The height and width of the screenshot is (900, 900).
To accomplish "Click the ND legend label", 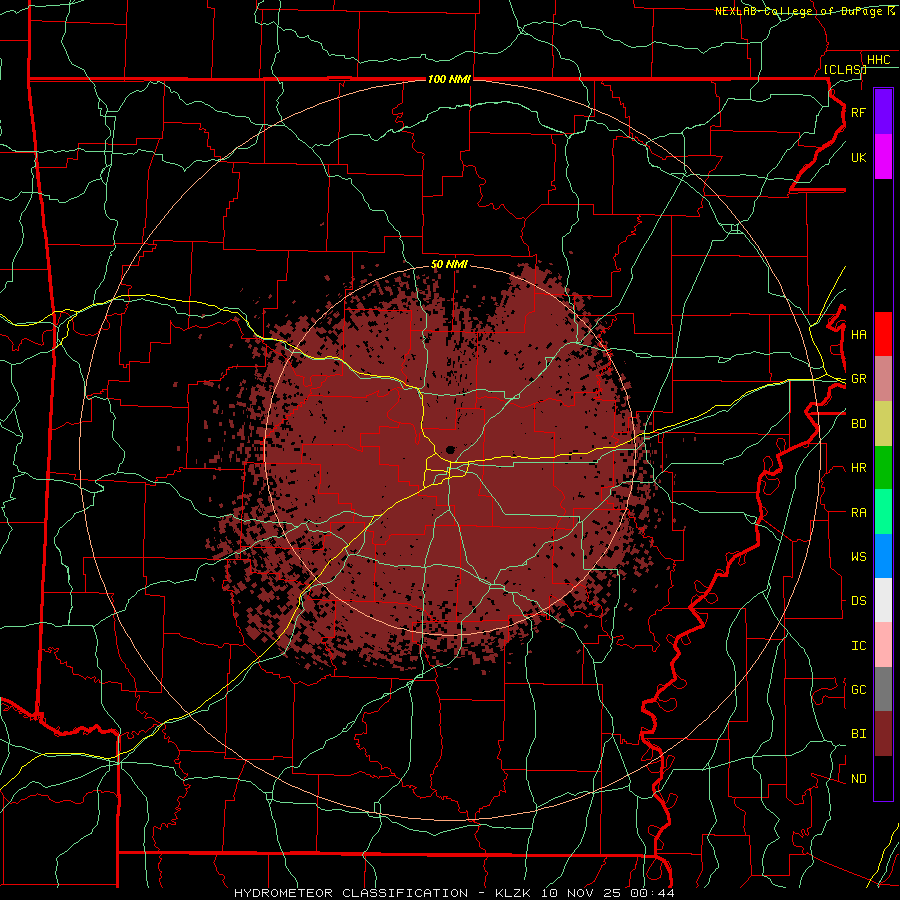I will [858, 779].
